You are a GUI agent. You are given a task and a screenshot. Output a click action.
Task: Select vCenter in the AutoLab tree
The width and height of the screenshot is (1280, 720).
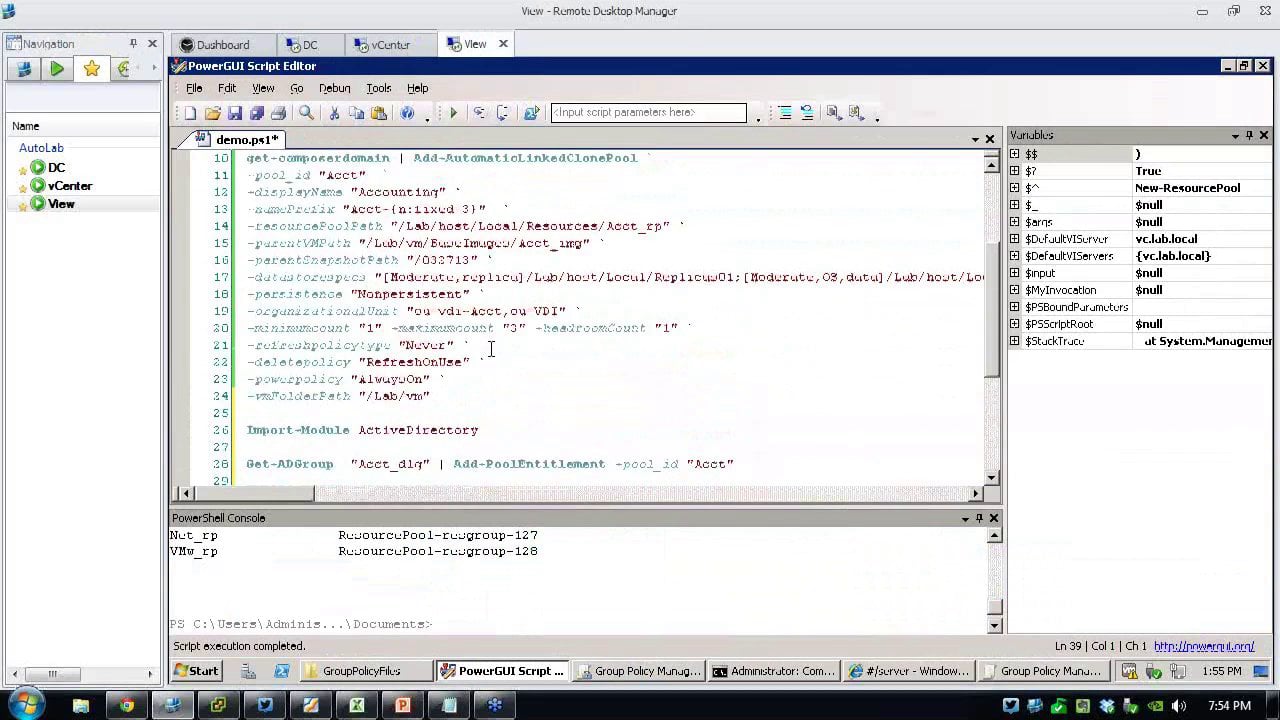click(70, 186)
